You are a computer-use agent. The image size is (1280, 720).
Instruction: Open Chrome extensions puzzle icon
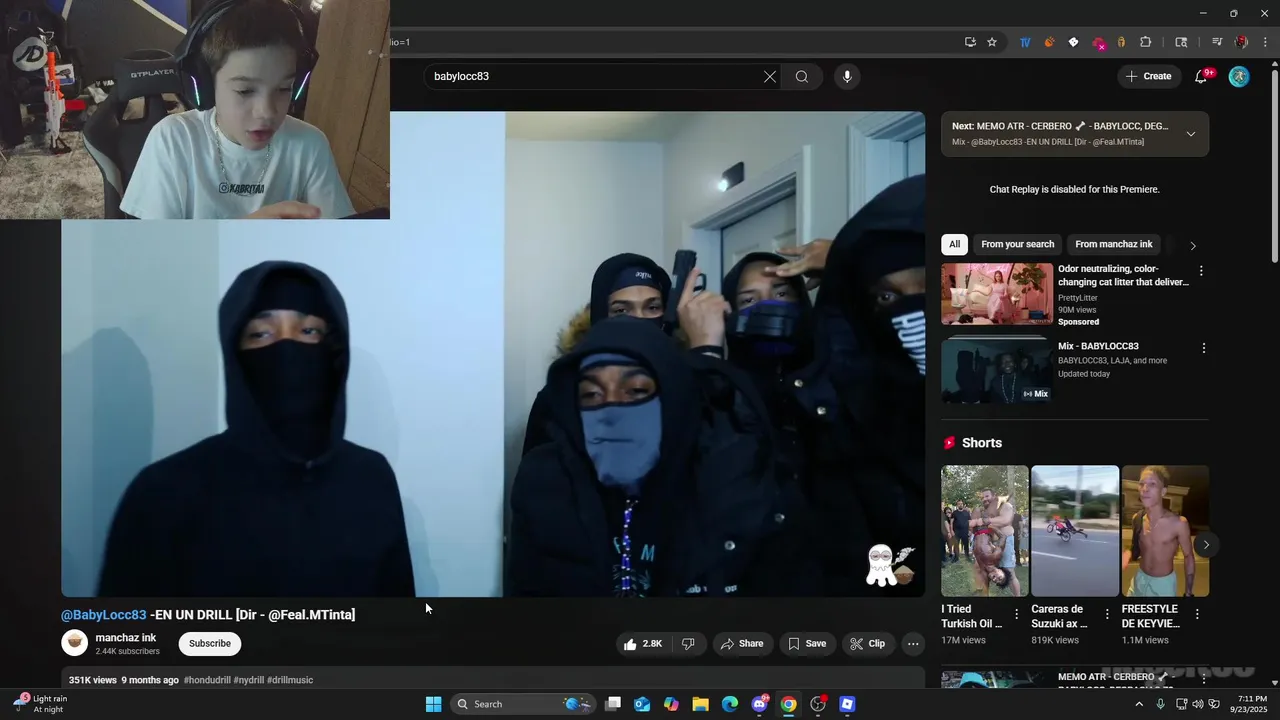1146,42
